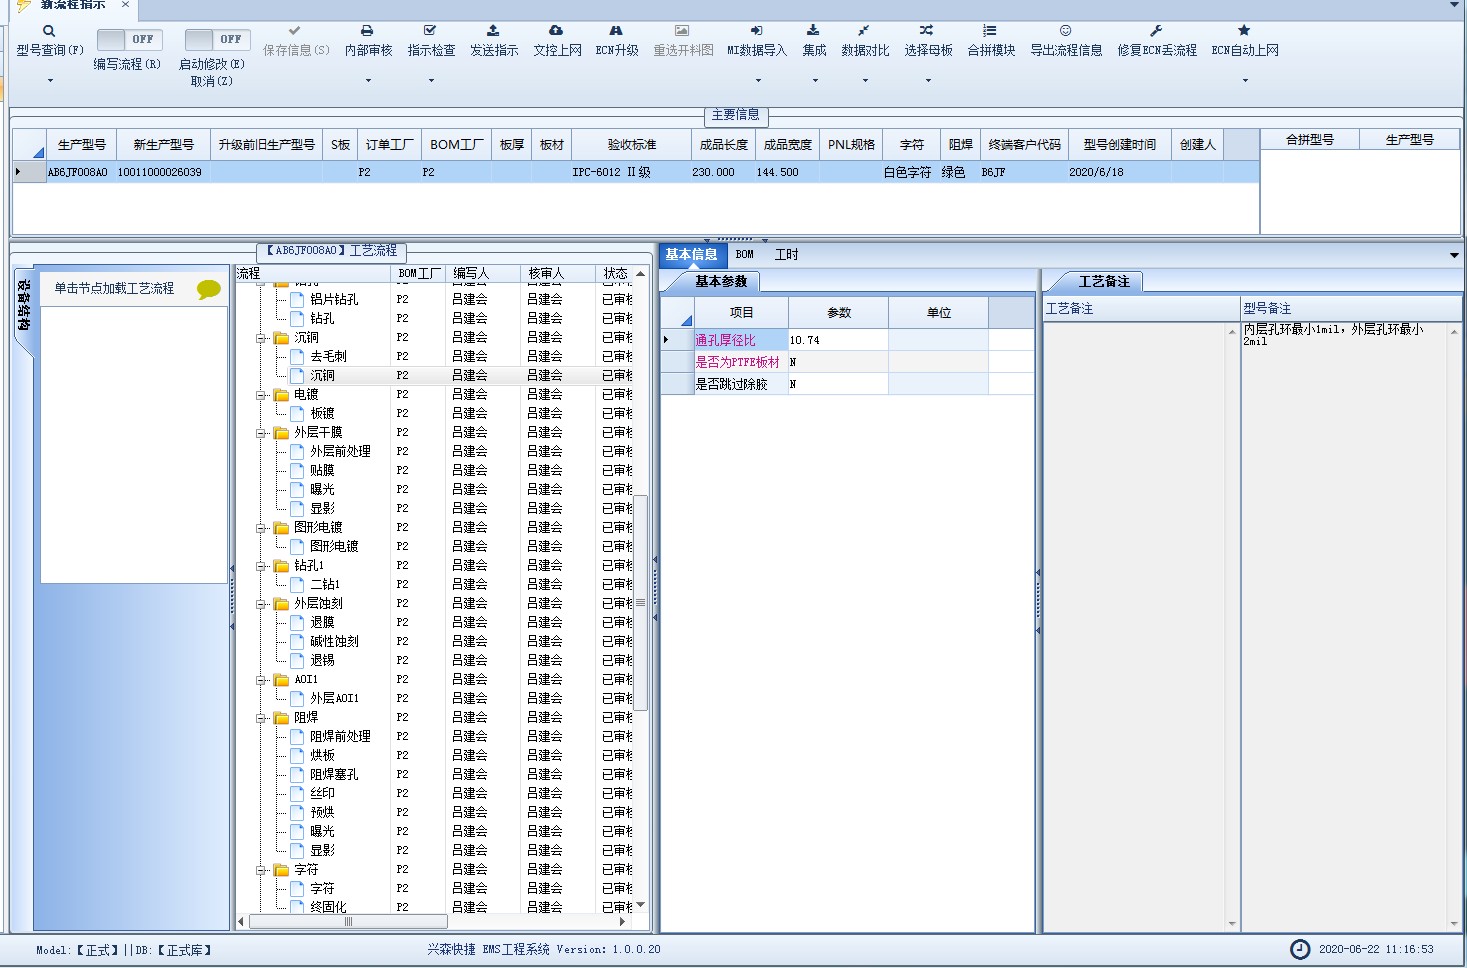This screenshot has width=1467, height=968.
Task: Click the 通孔厚径比 value cell 10.74
Action: (x=838, y=340)
